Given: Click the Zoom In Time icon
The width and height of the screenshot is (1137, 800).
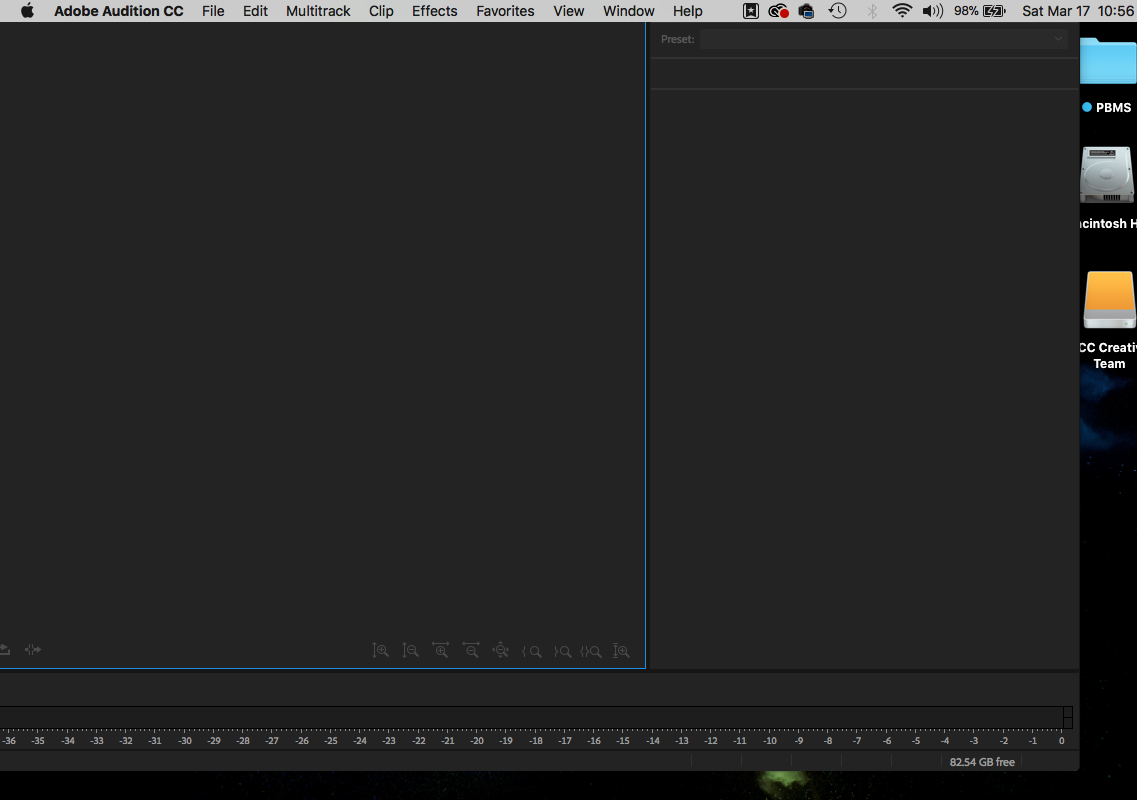Looking at the screenshot, I should click(x=440, y=651).
